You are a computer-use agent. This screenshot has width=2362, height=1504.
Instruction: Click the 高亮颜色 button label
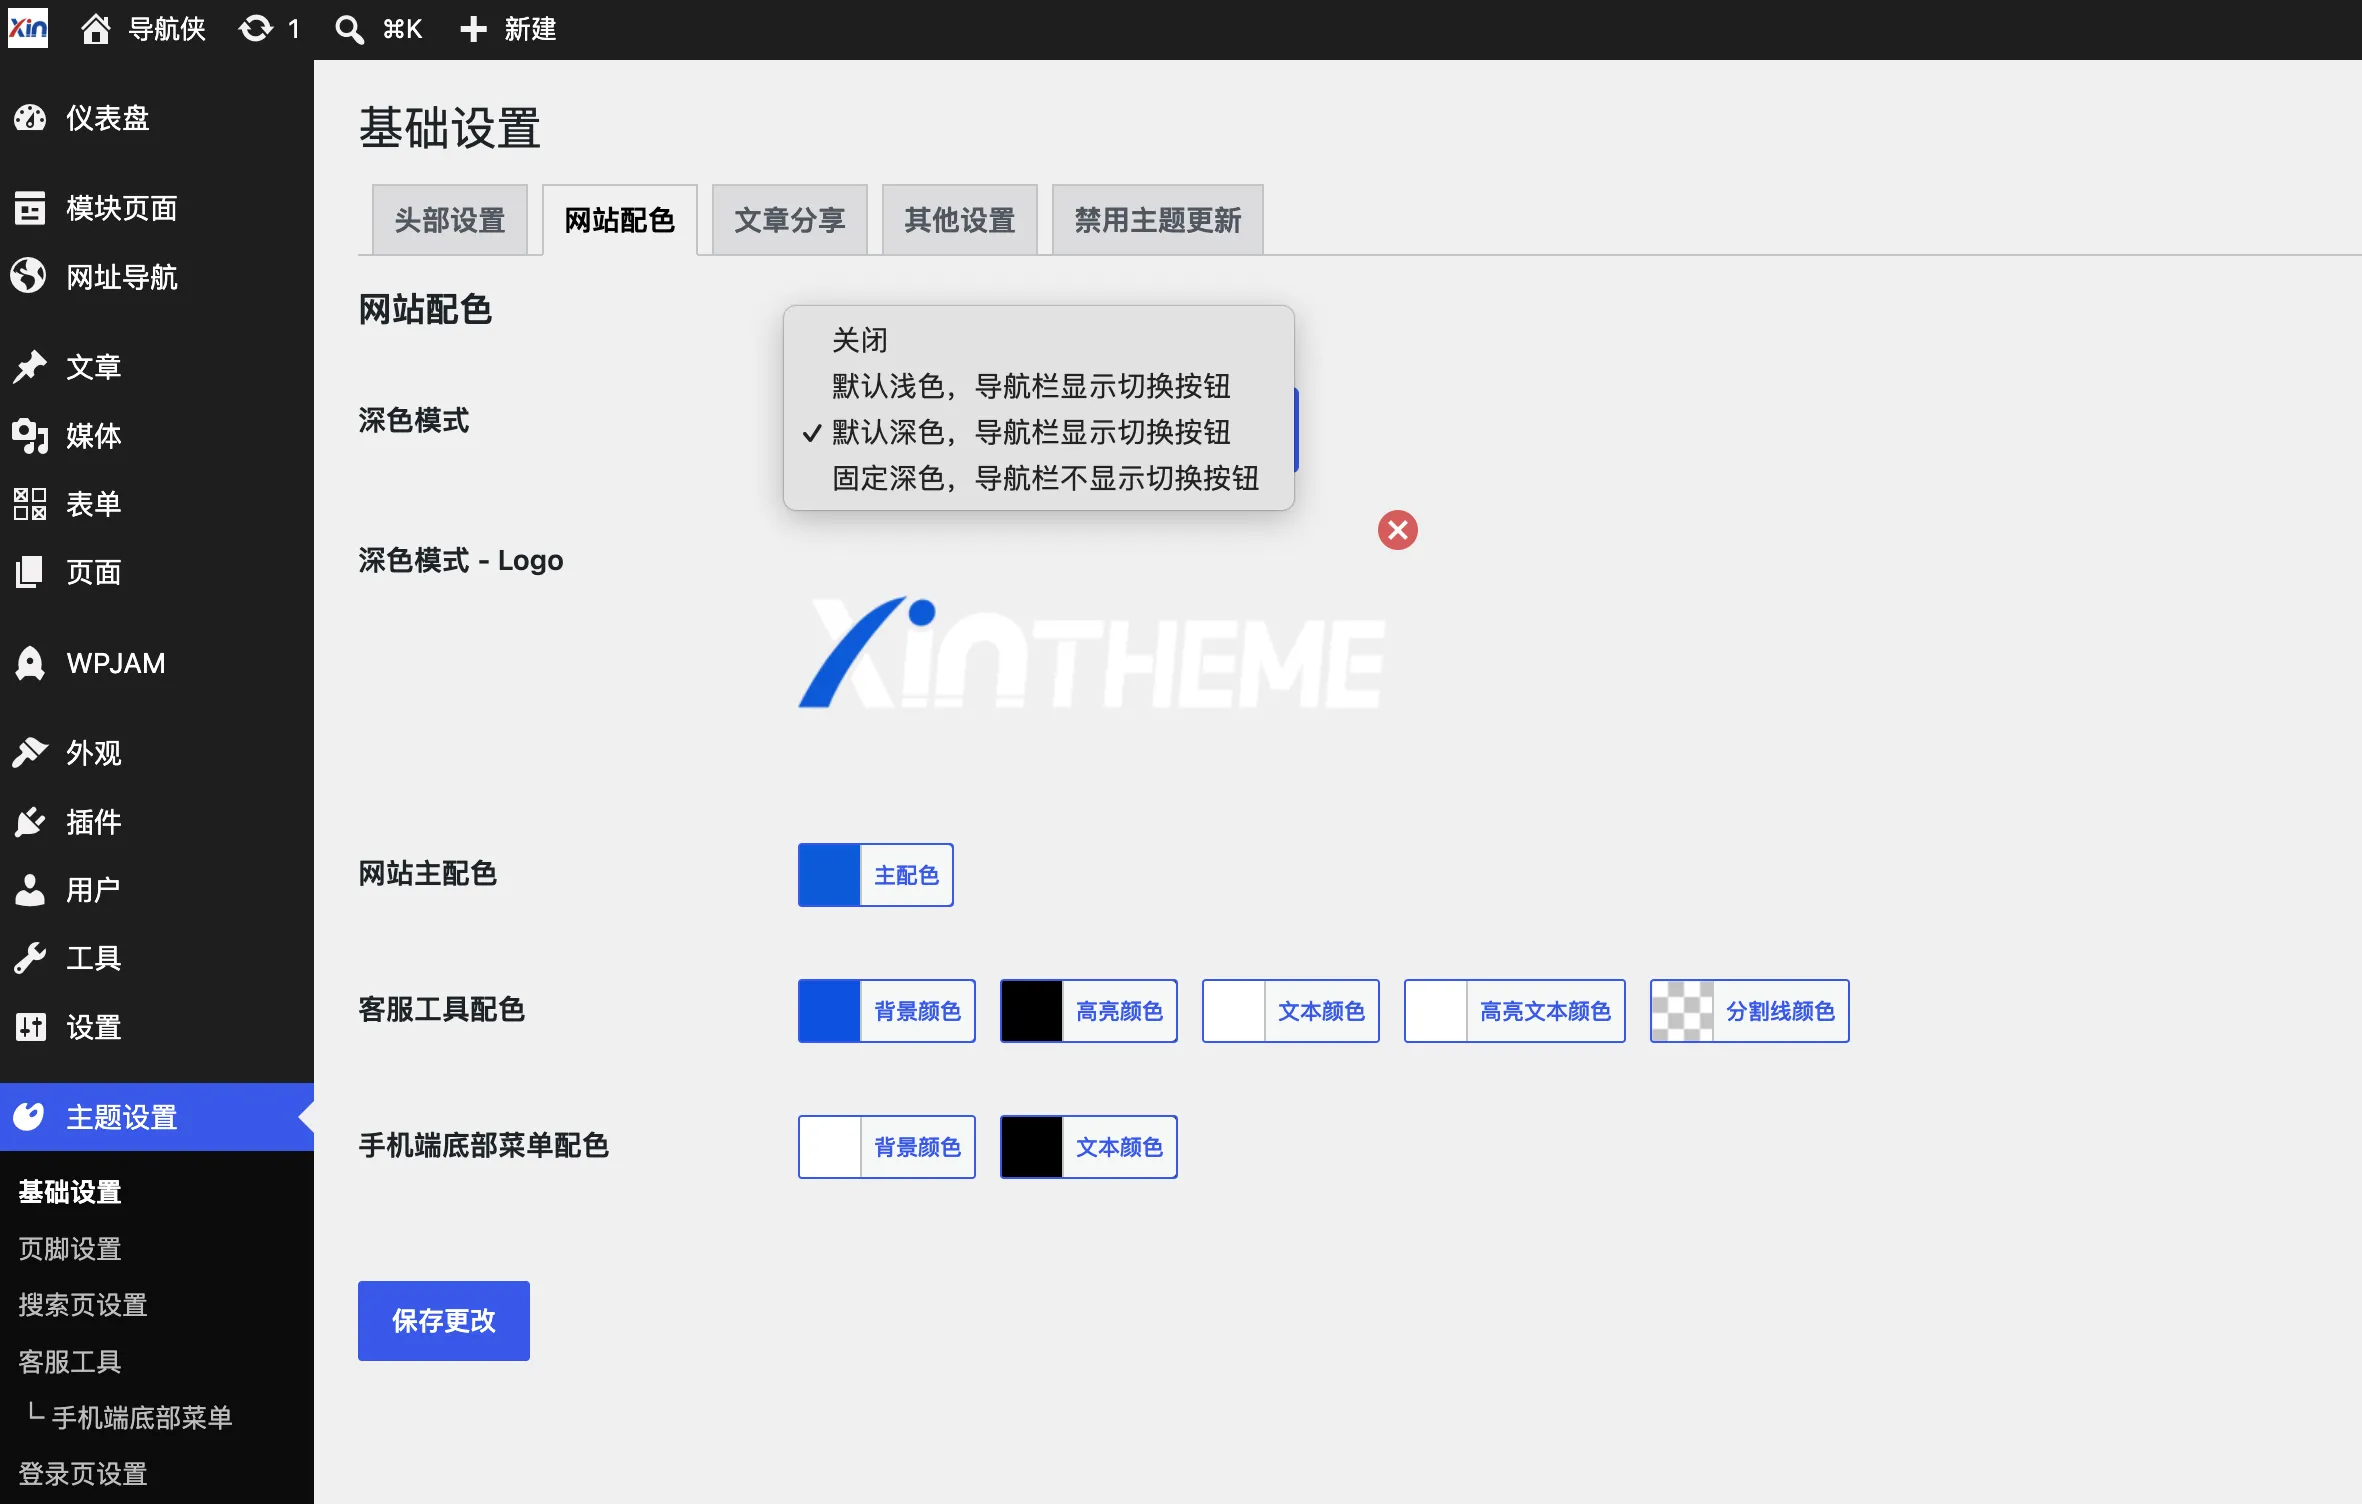pos(1120,1011)
